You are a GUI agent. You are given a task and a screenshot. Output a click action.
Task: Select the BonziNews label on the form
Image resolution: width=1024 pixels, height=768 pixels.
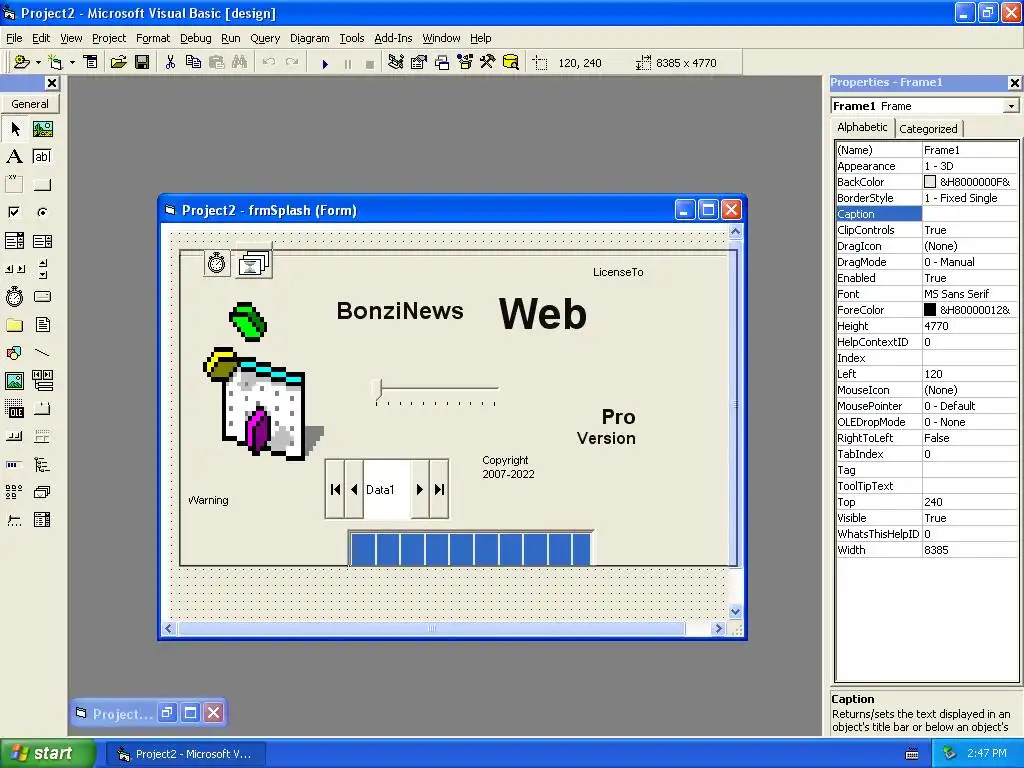tap(400, 312)
